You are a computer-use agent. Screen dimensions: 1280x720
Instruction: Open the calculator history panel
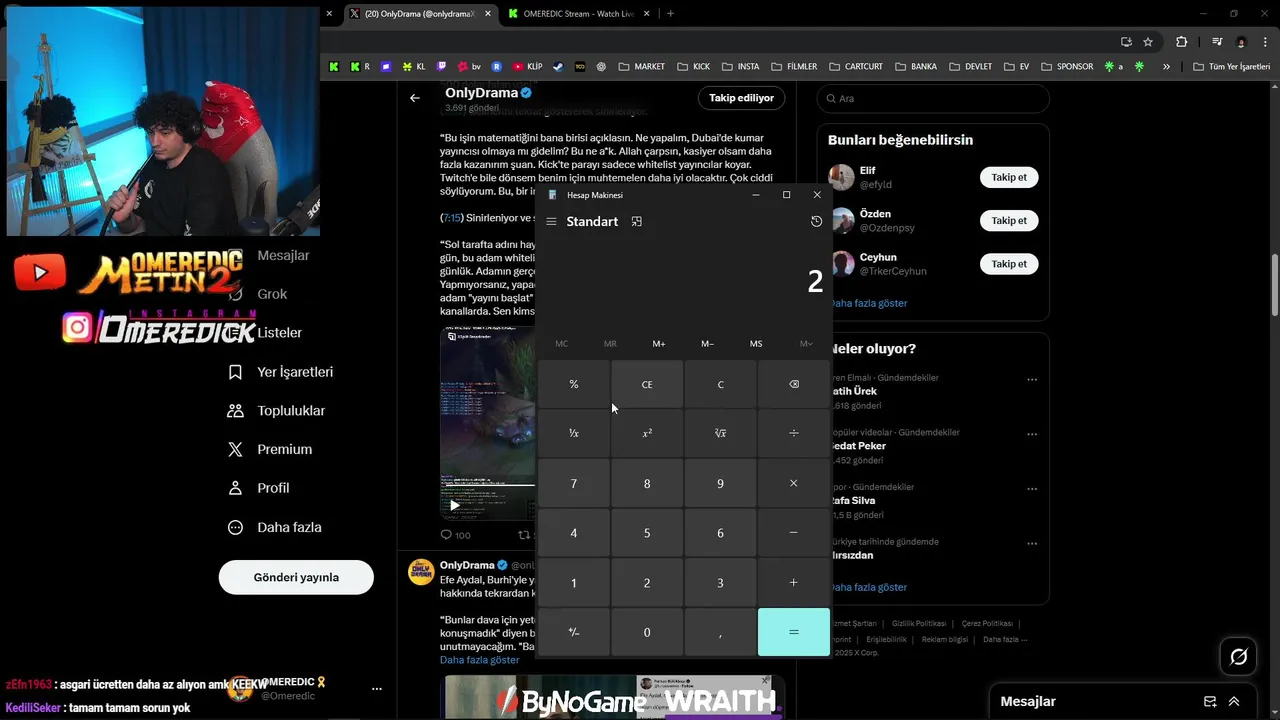click(x=816, y=222)
